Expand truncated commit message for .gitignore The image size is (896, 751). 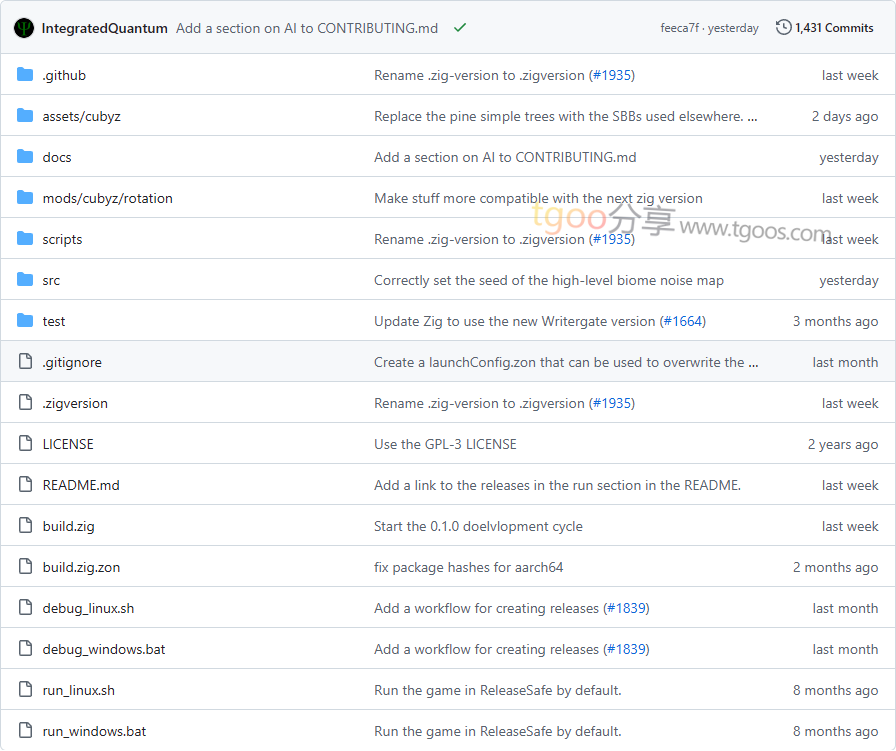(x=753, y=362)
